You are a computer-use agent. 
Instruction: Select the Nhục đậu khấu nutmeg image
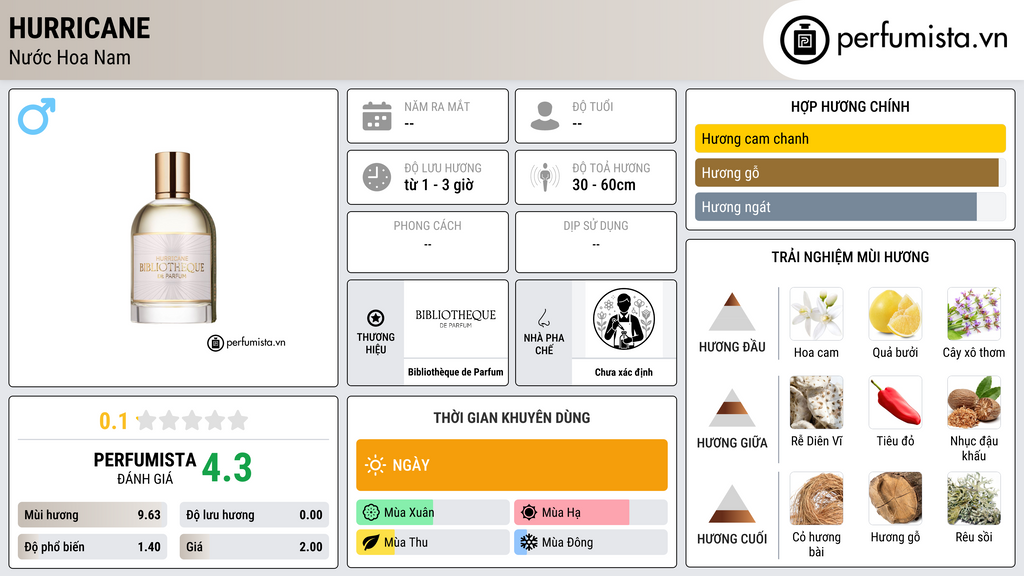point(974,402)
